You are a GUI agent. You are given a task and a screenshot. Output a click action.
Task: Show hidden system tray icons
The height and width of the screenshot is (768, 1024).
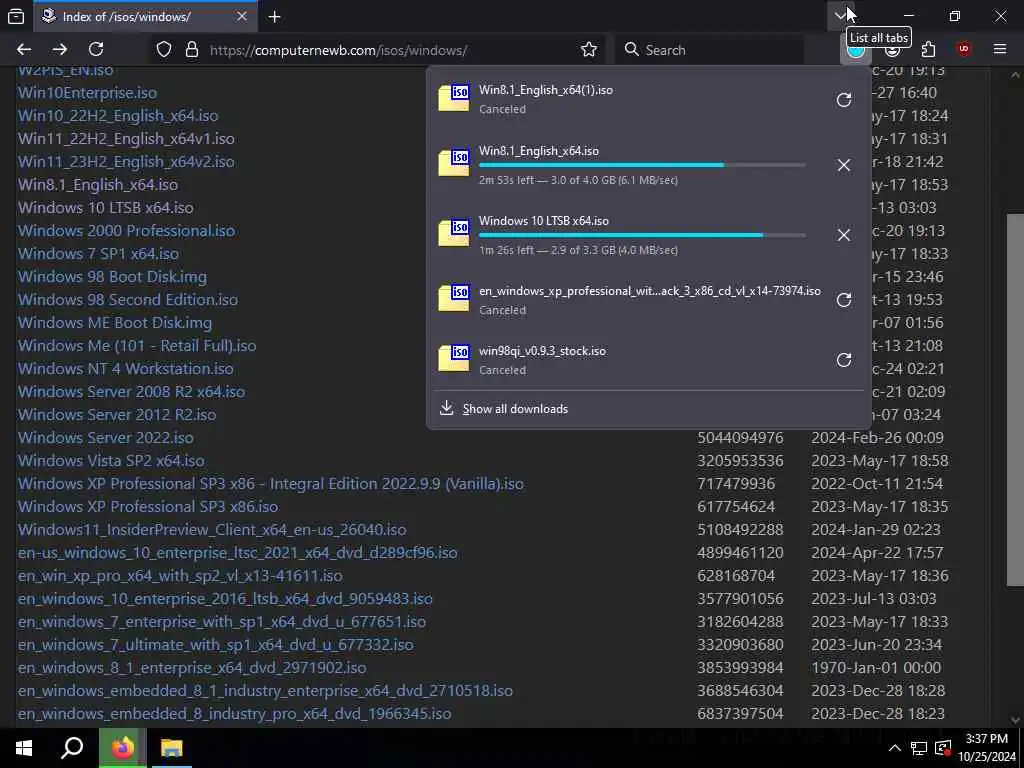[895, 748]
